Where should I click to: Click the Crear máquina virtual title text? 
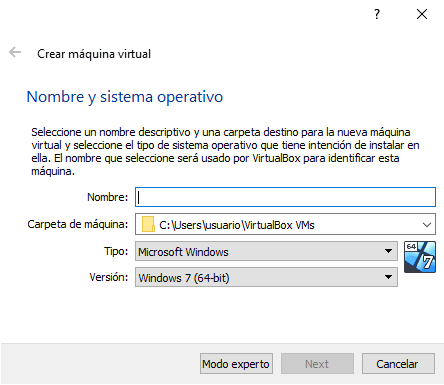point(94,54)
